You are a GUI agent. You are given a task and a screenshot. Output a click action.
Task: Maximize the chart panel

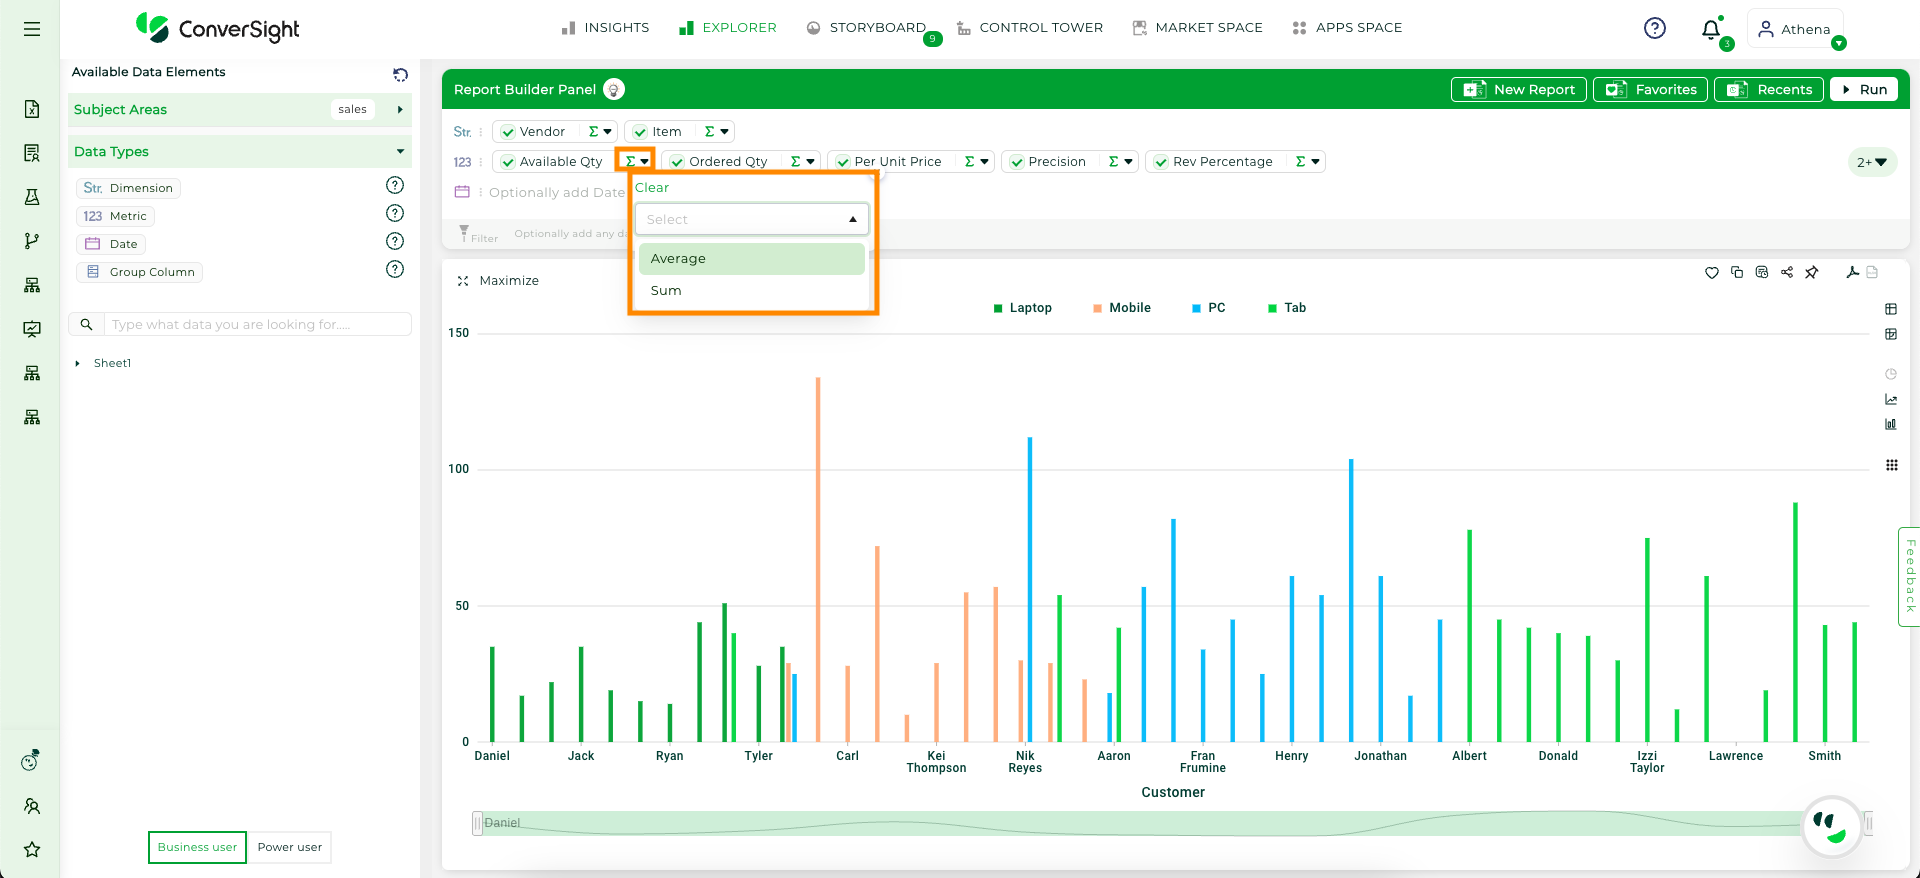tap(498, 281)
